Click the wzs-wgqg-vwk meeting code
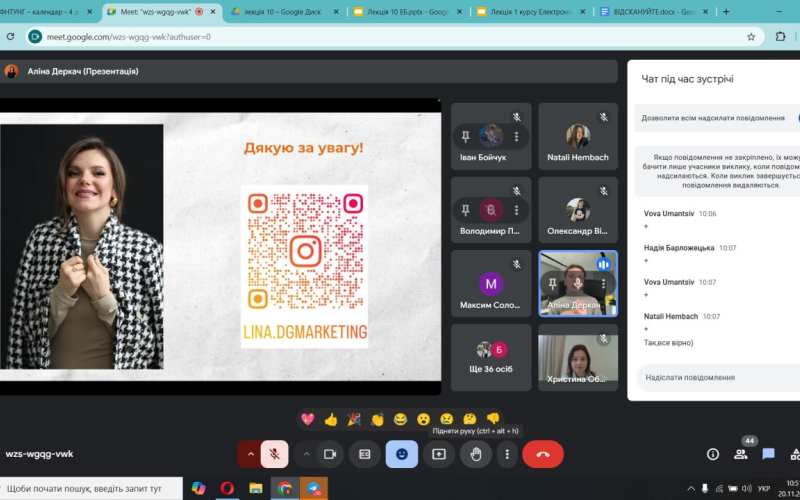This screenshot has width=800, height=500. coord(39,454)
